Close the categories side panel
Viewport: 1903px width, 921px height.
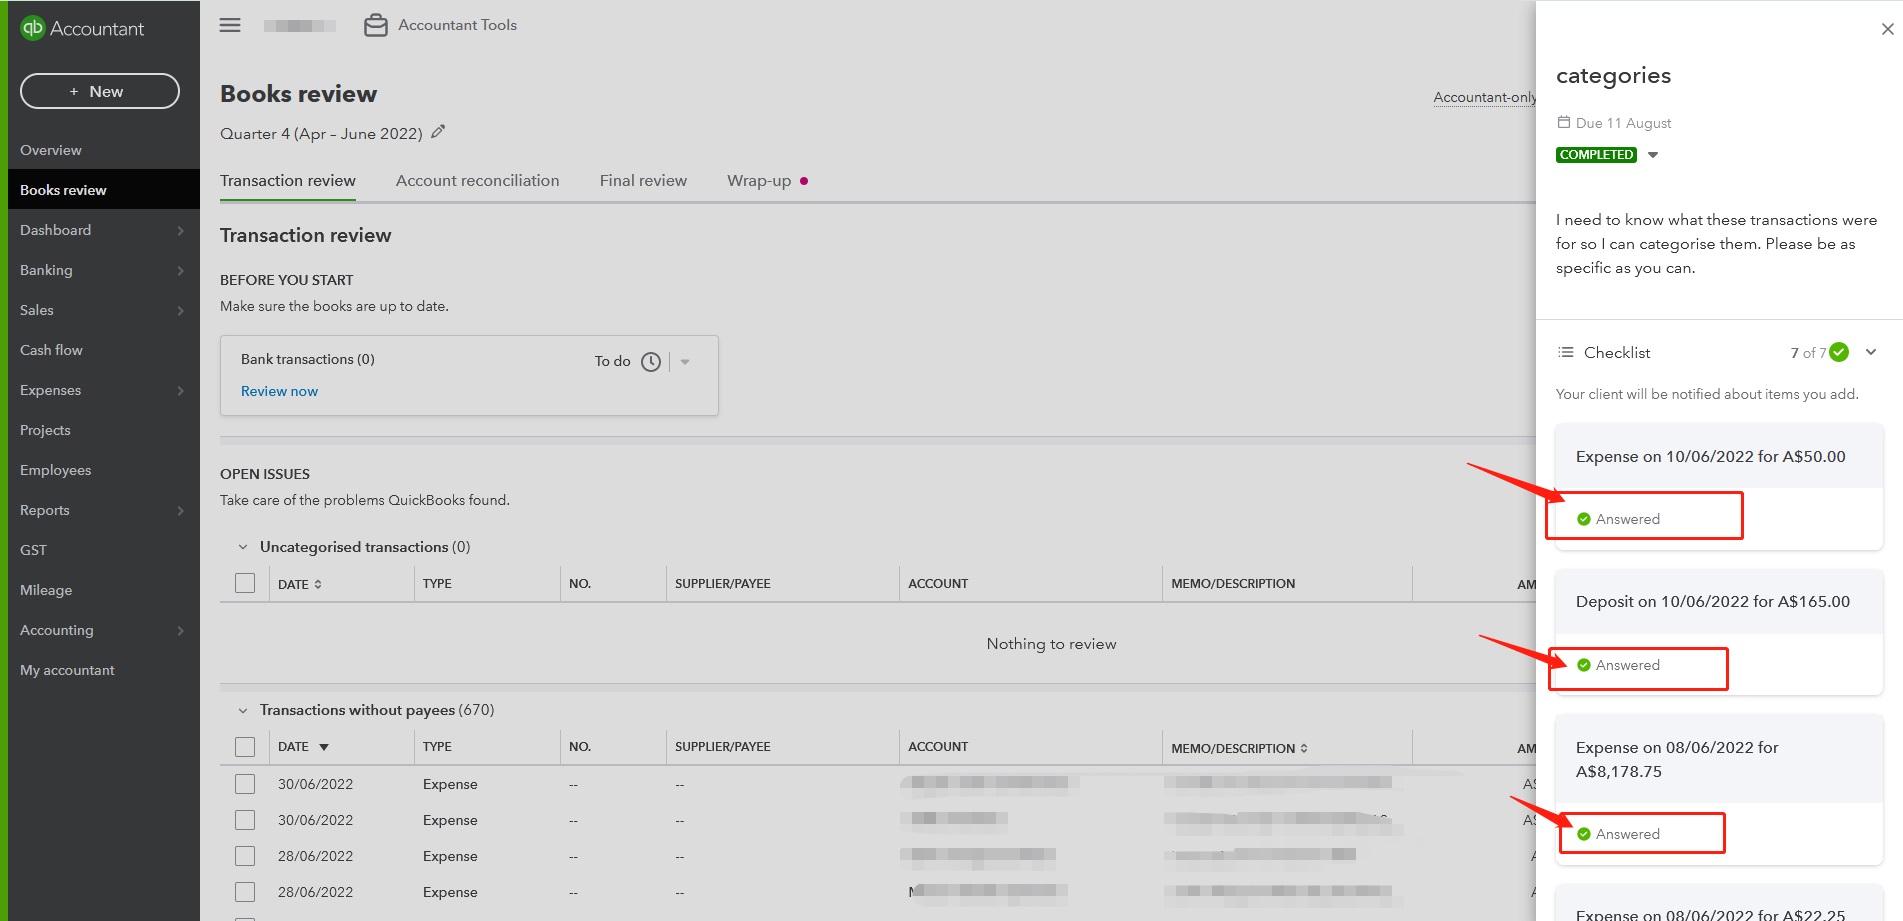[x=1887, y=29]
